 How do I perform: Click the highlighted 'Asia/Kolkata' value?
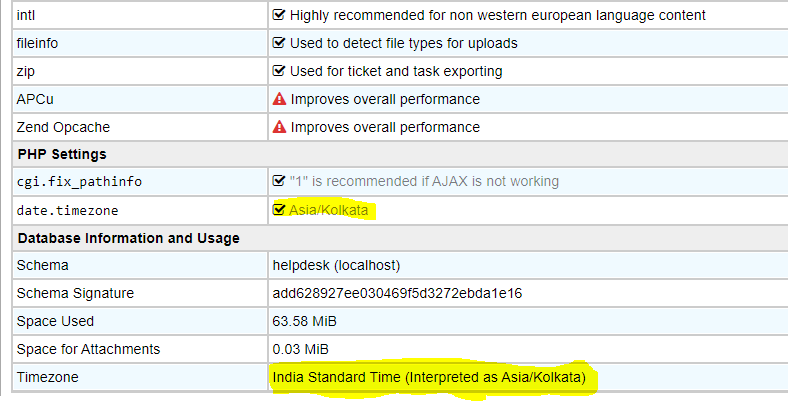(x=329, y=210)
